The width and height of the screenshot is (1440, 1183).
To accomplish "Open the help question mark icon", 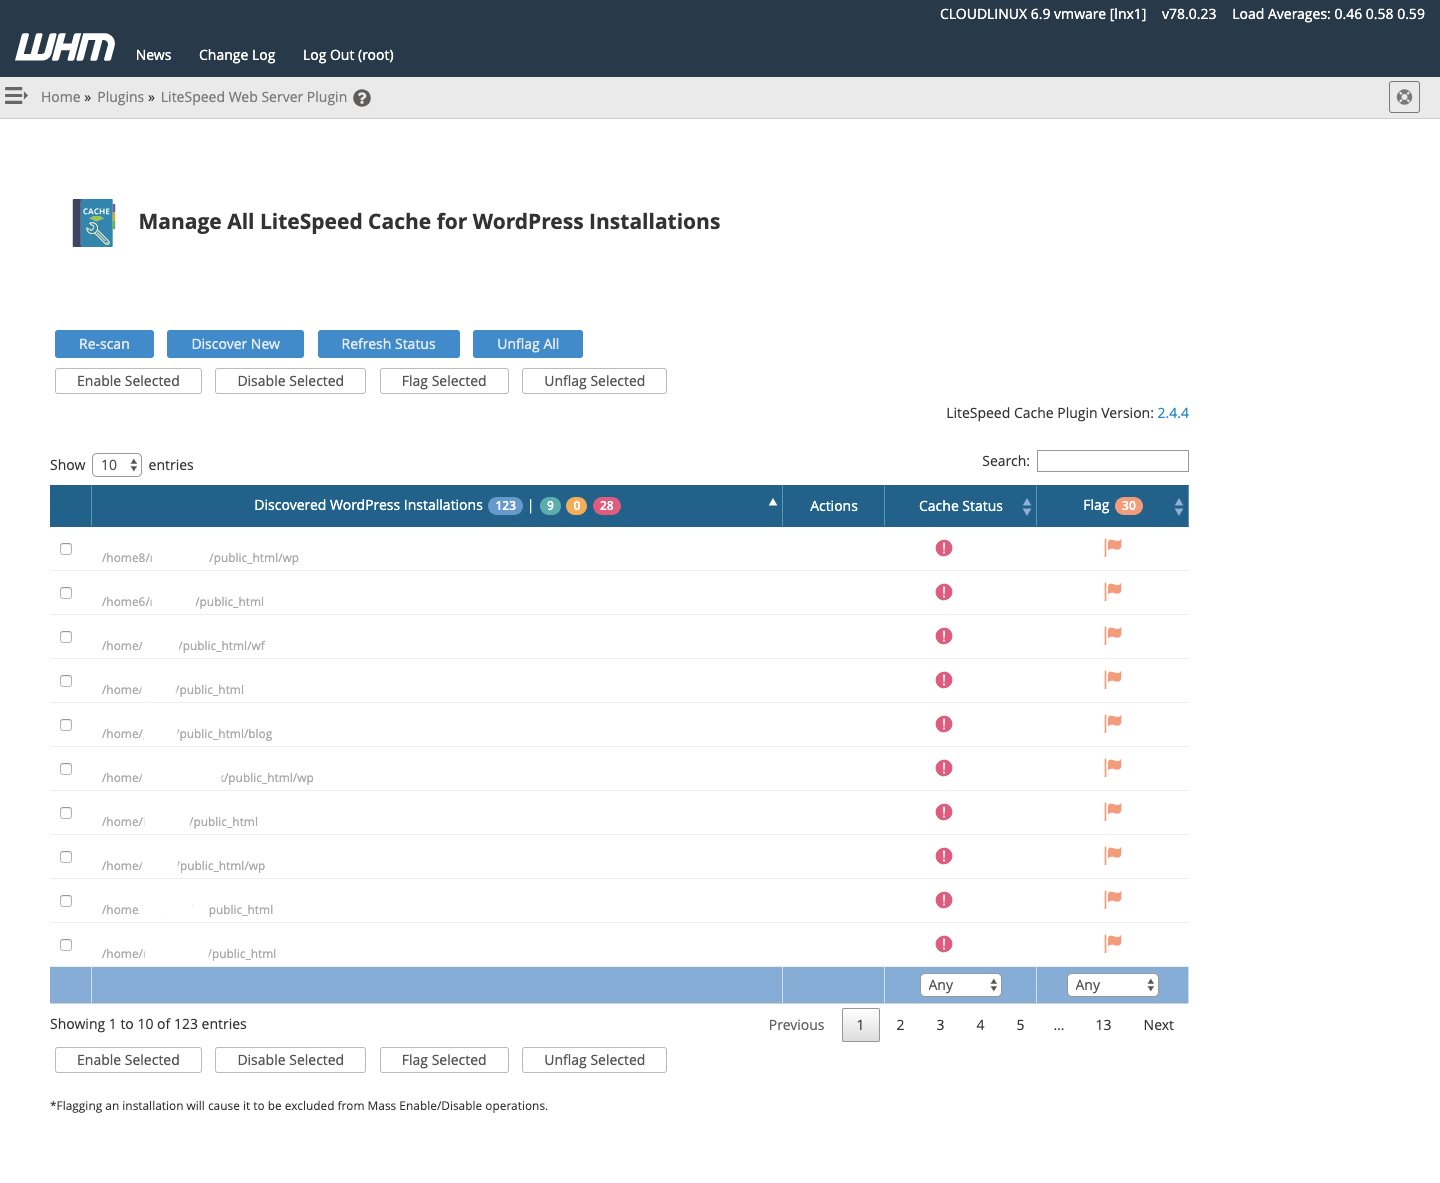I will click(x=362, y=98).
